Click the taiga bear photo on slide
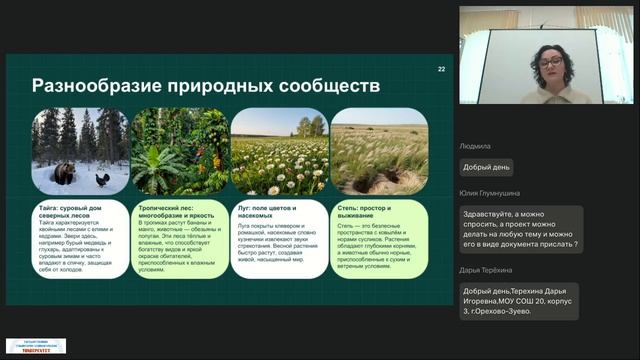The height and width of the screenshot is (360, 640). pos(80,151)
